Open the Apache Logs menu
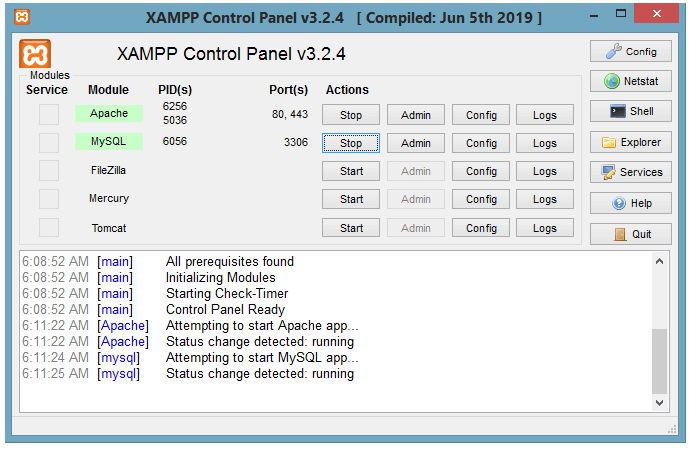The height and width of the screenshot is (449, 689). (x=545, y=115)
